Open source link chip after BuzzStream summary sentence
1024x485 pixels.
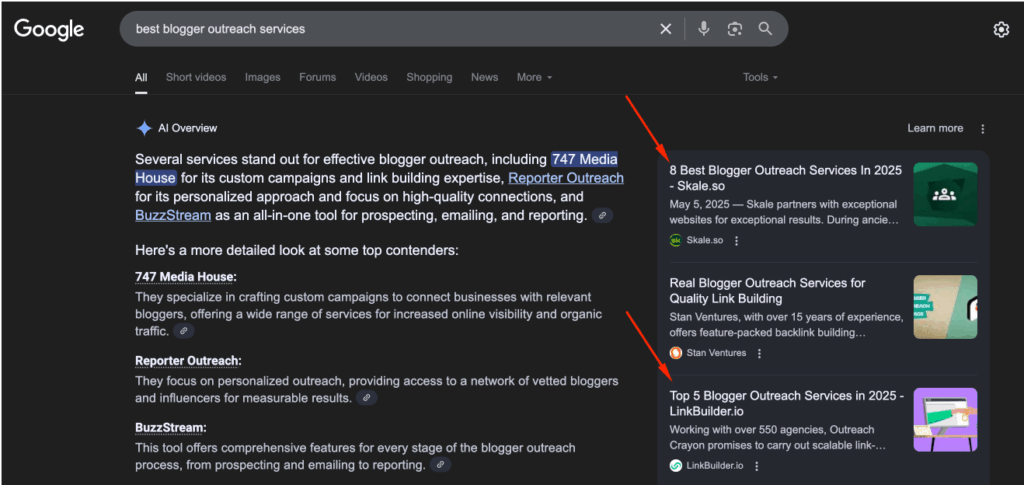602,215
